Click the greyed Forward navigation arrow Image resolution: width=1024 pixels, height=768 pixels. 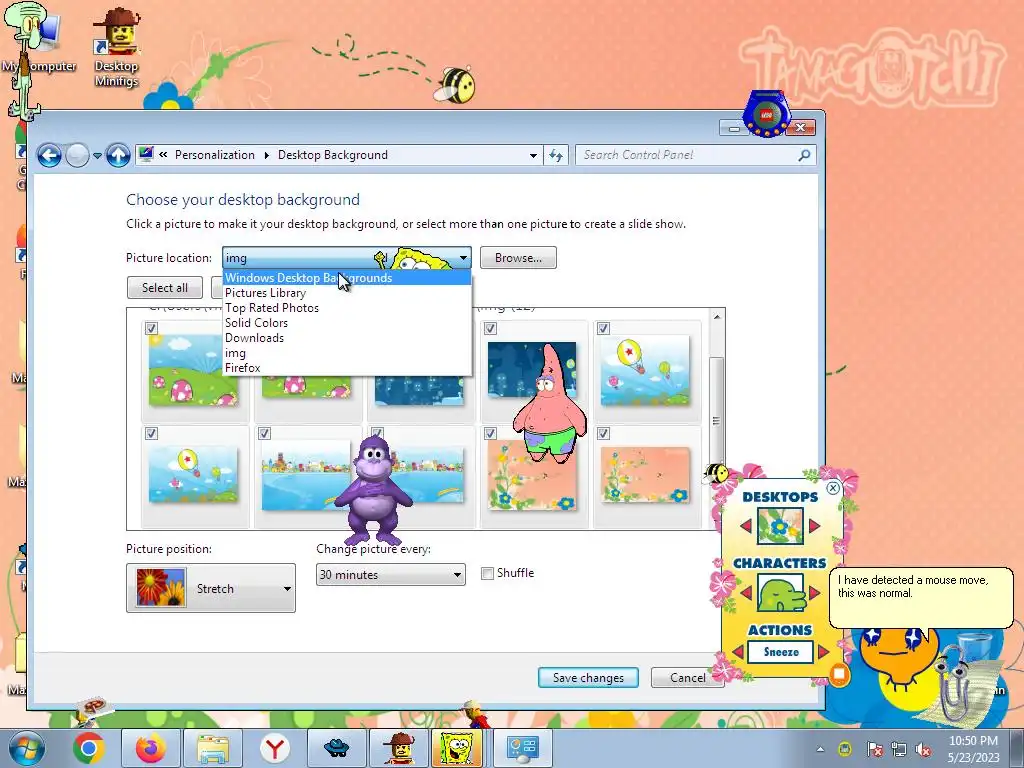pos(77,155)
